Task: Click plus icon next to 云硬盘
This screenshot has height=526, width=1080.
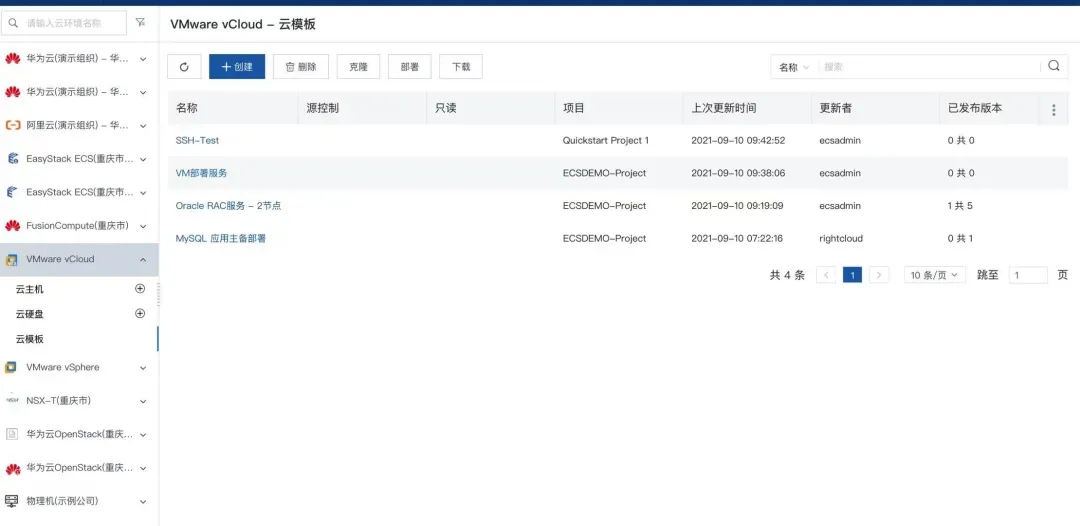Action: pos(140,313)
